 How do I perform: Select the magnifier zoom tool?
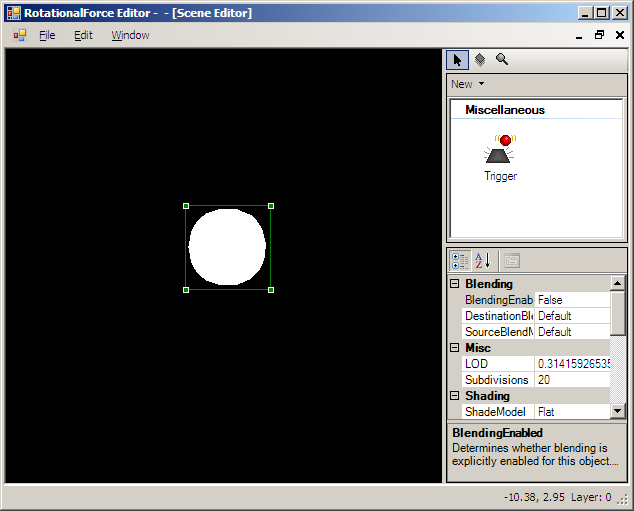[x=502, y=60]
